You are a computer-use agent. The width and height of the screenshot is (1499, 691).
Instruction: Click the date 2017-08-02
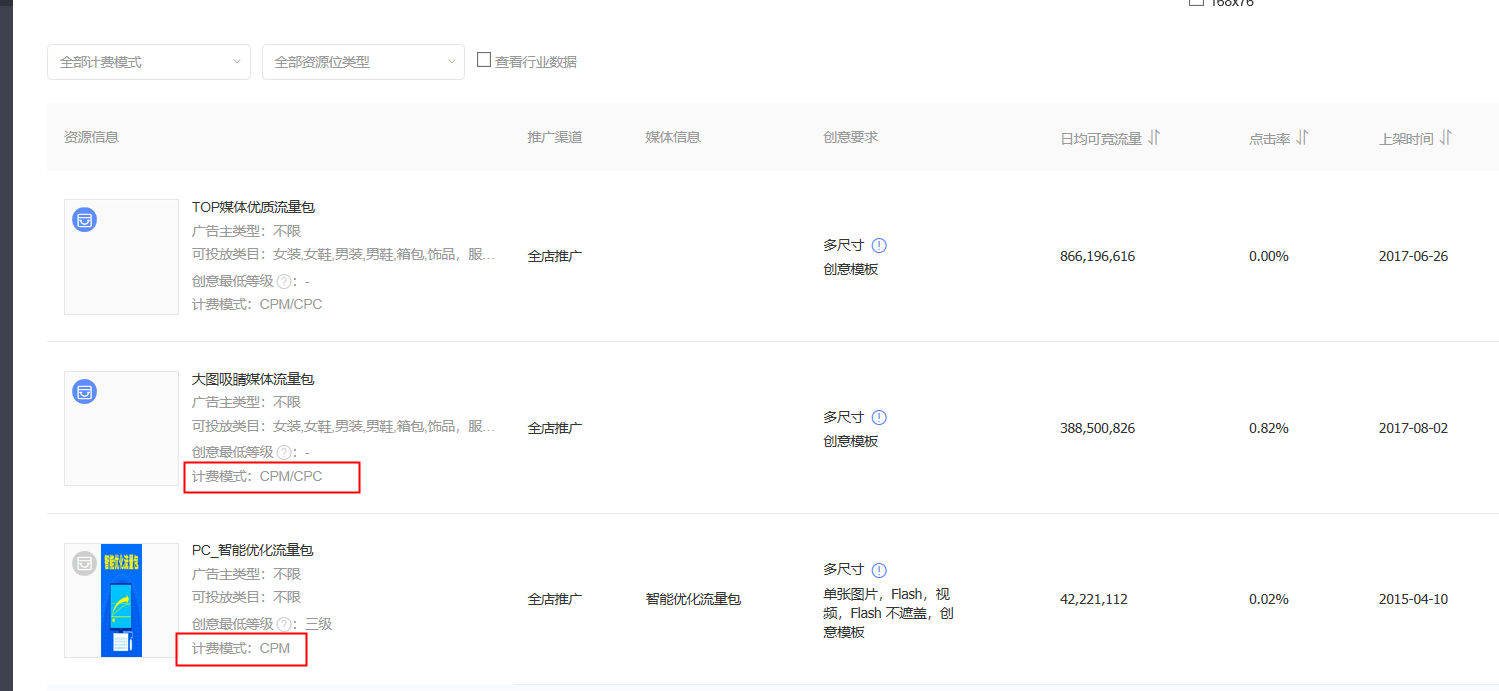(1413, 428)
